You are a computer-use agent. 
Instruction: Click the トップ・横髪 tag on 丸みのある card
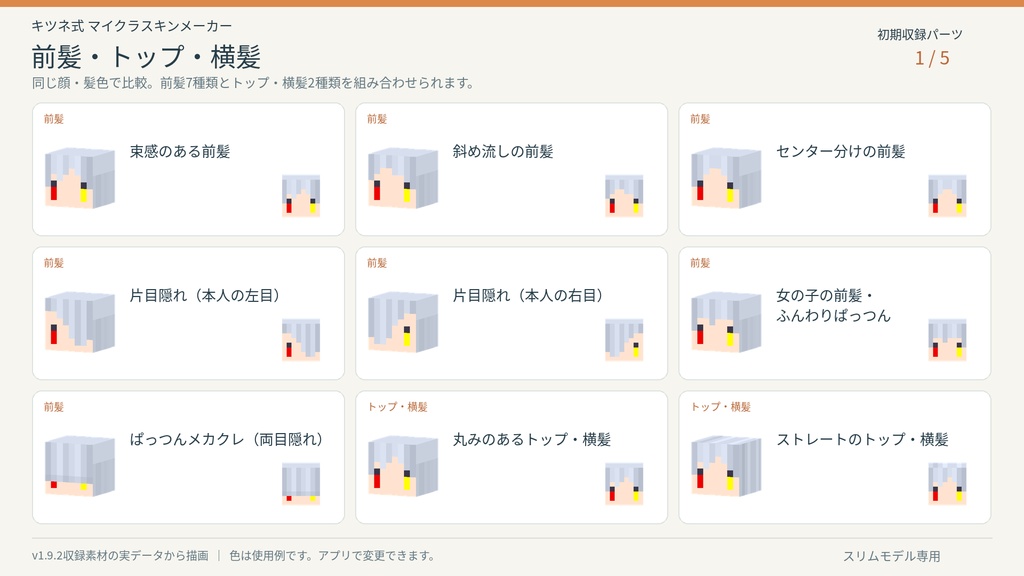[x=397, y=407]
